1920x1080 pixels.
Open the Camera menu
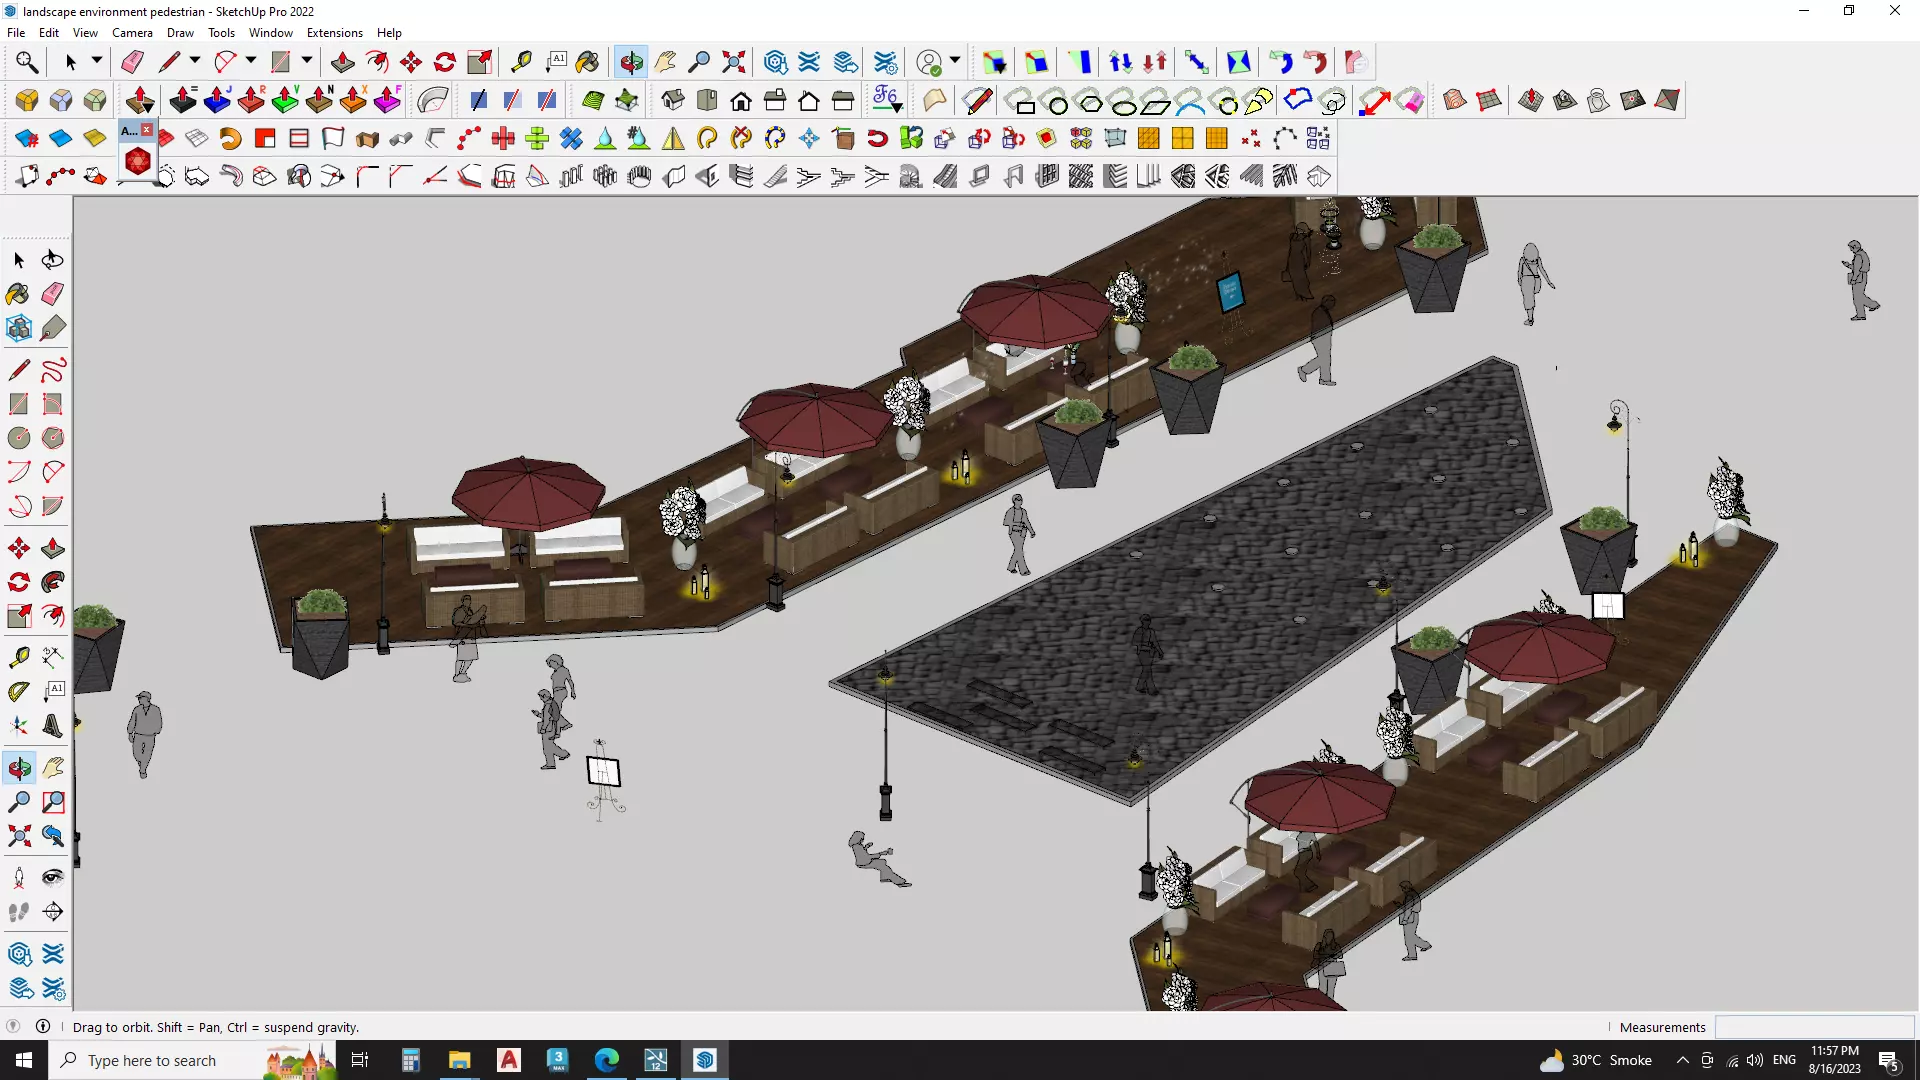point(132,33)
